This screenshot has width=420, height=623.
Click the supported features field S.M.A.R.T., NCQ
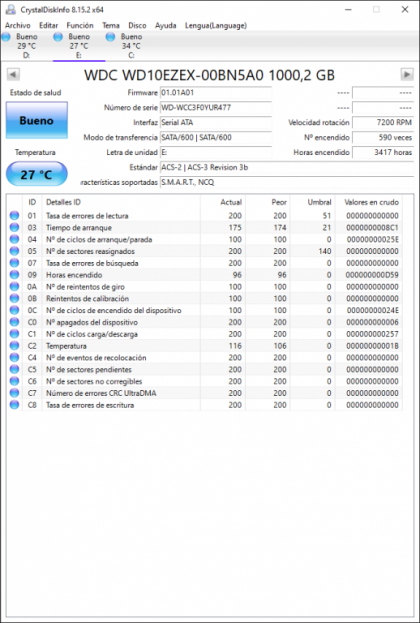[x=286, y=182]
